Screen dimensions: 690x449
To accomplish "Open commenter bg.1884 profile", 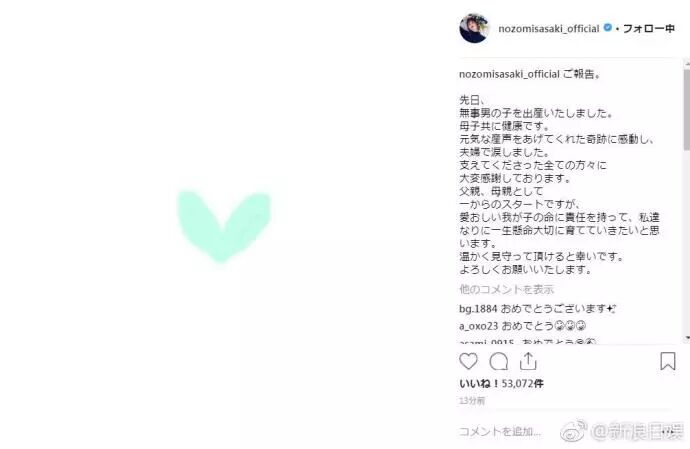I will click(478, 309).
